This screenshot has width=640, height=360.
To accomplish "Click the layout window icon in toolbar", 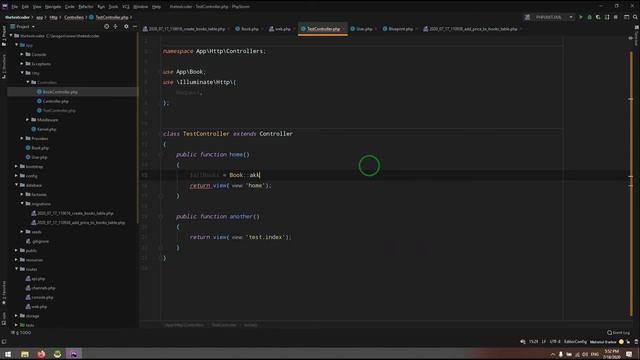I will [x=627, y=17].
